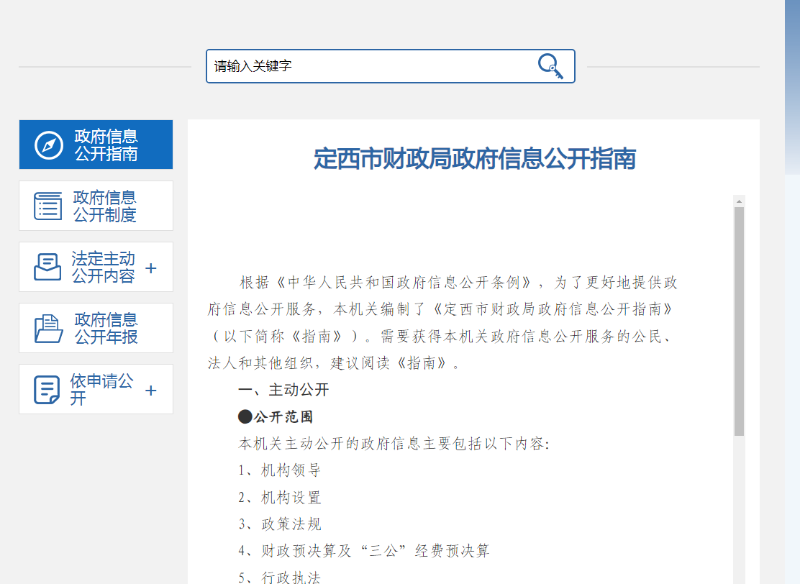Click the document pencil icon beside 依申请公开
This screenshot has height=584, width=800.
[x=47, y=389]
